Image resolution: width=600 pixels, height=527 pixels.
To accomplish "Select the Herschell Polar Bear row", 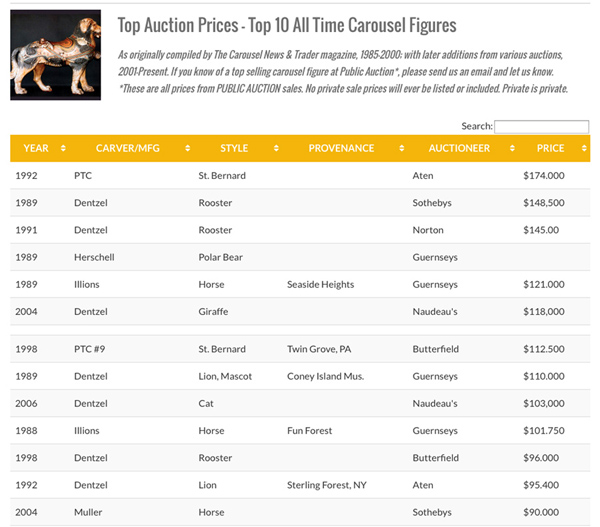I will [x=300, y=257].
